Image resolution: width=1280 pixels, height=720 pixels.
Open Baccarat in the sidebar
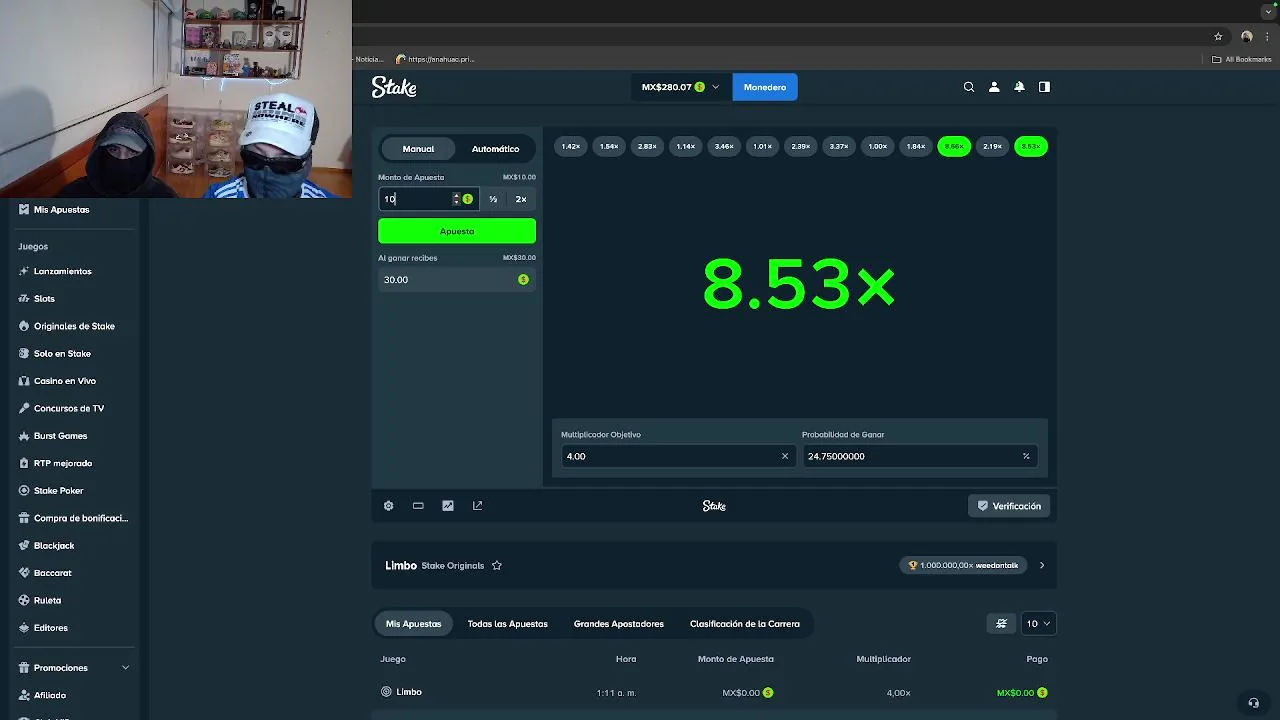coord(52,573)
